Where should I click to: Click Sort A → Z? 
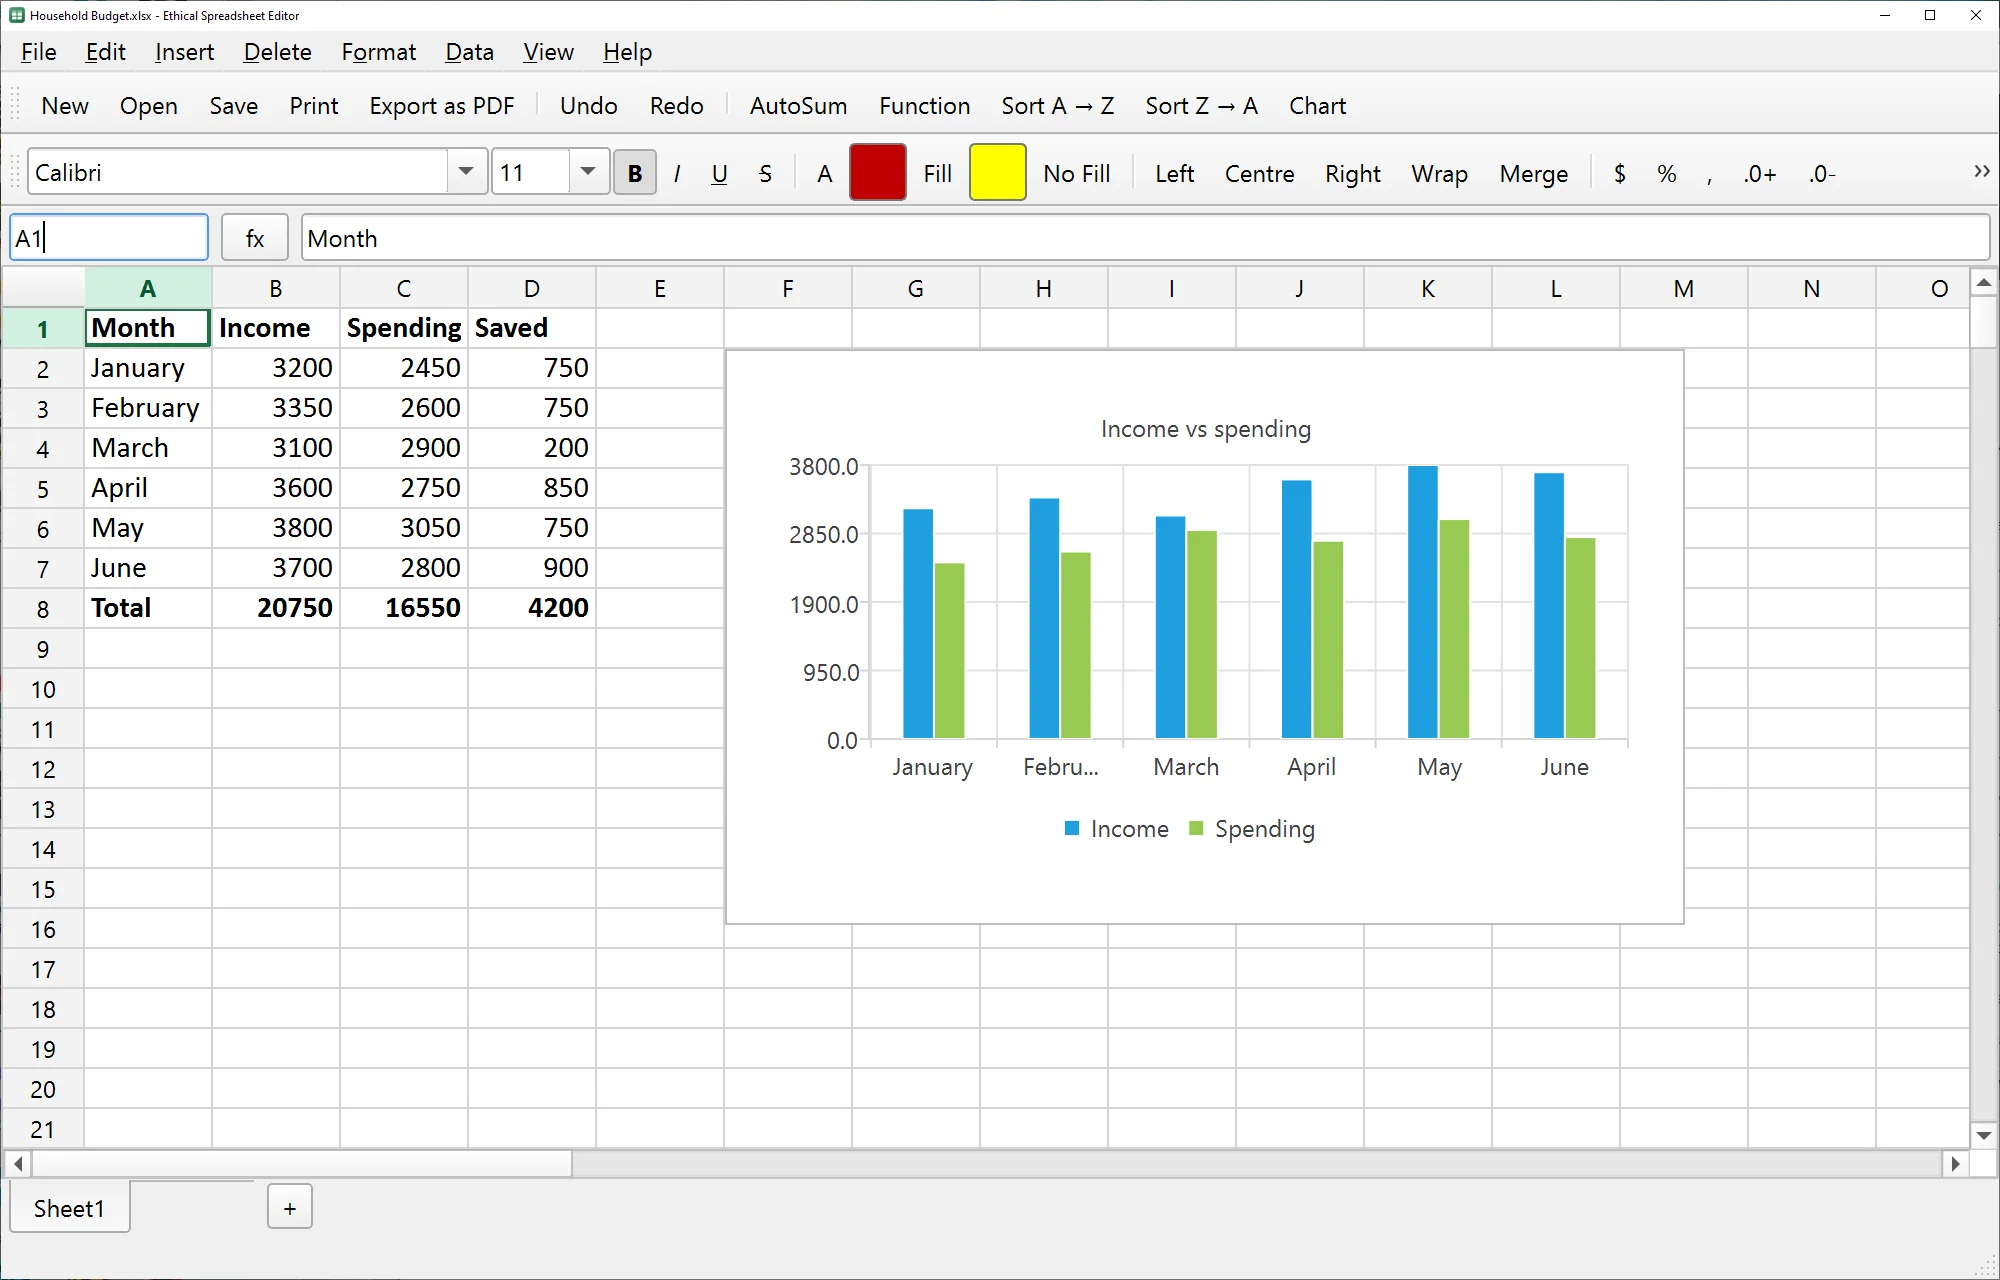click(x=1057, y=106)
